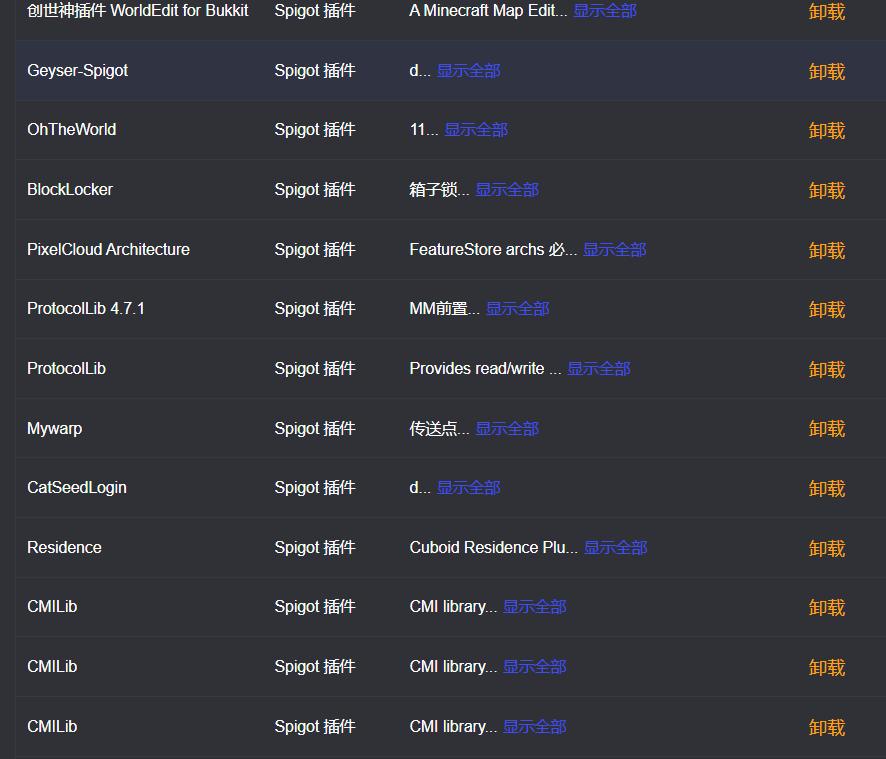Uninstall the Mywarp plugin

point(826,429)
